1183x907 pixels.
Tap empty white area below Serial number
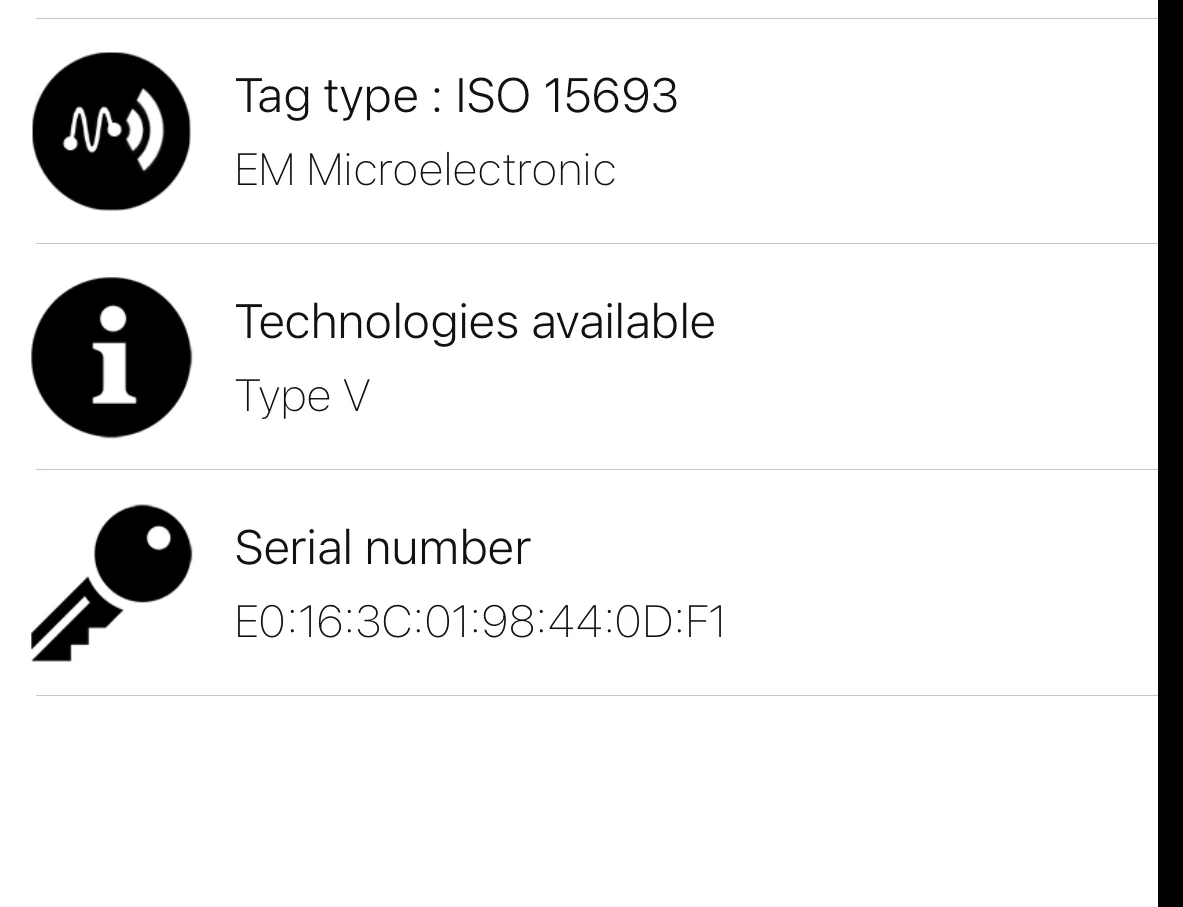(x=596, y=800)
